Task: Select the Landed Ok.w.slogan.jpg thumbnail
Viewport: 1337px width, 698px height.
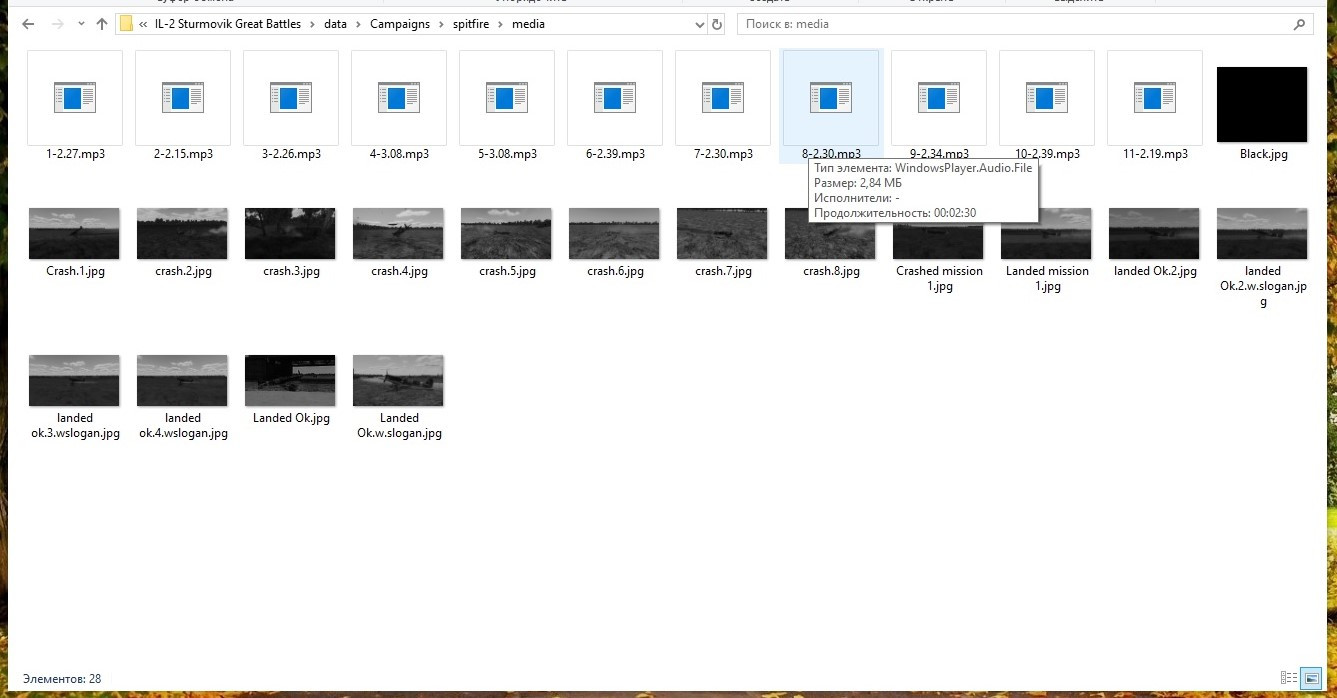Action: (x=398, y=380)
